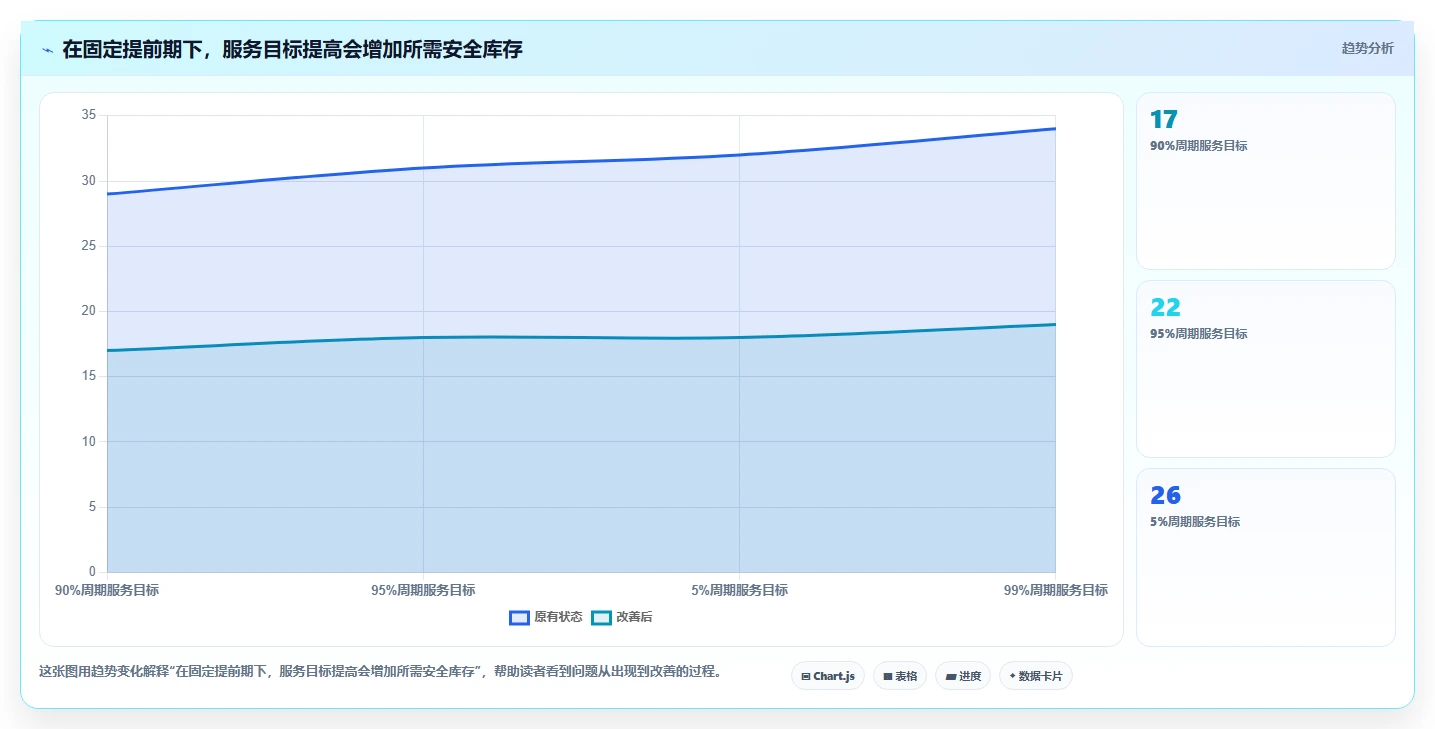Viewport: 1435px width, 729px height.
Task: Click the 趋势分析 label in header
Action: pyautogui.click(x=1367, y=48)
